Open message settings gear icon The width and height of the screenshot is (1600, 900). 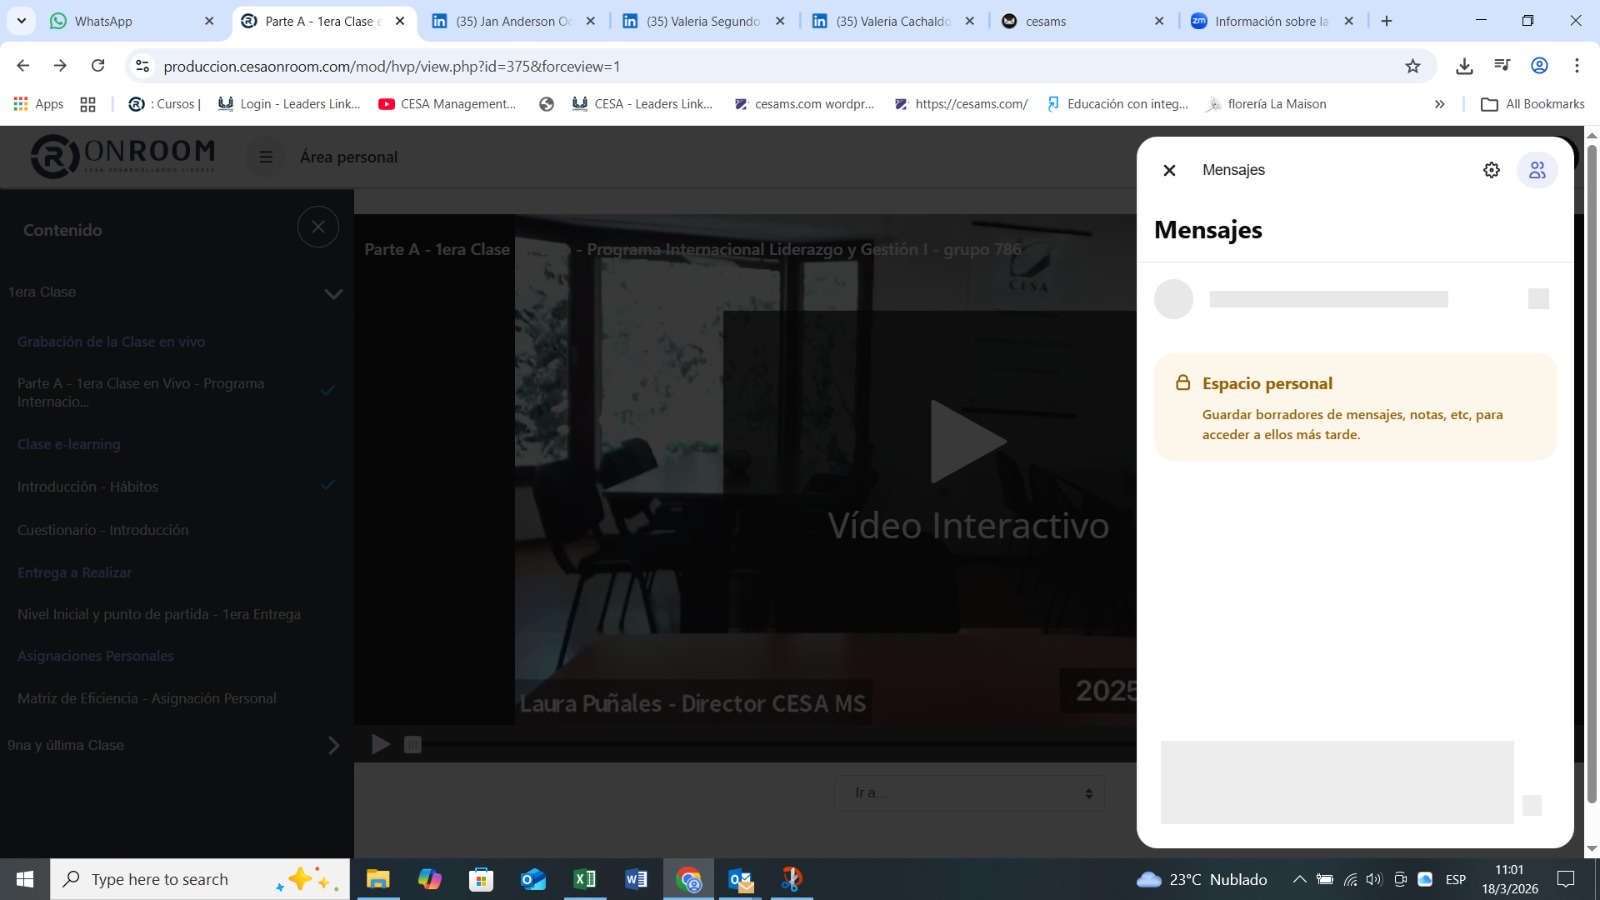pos(1491,170)
